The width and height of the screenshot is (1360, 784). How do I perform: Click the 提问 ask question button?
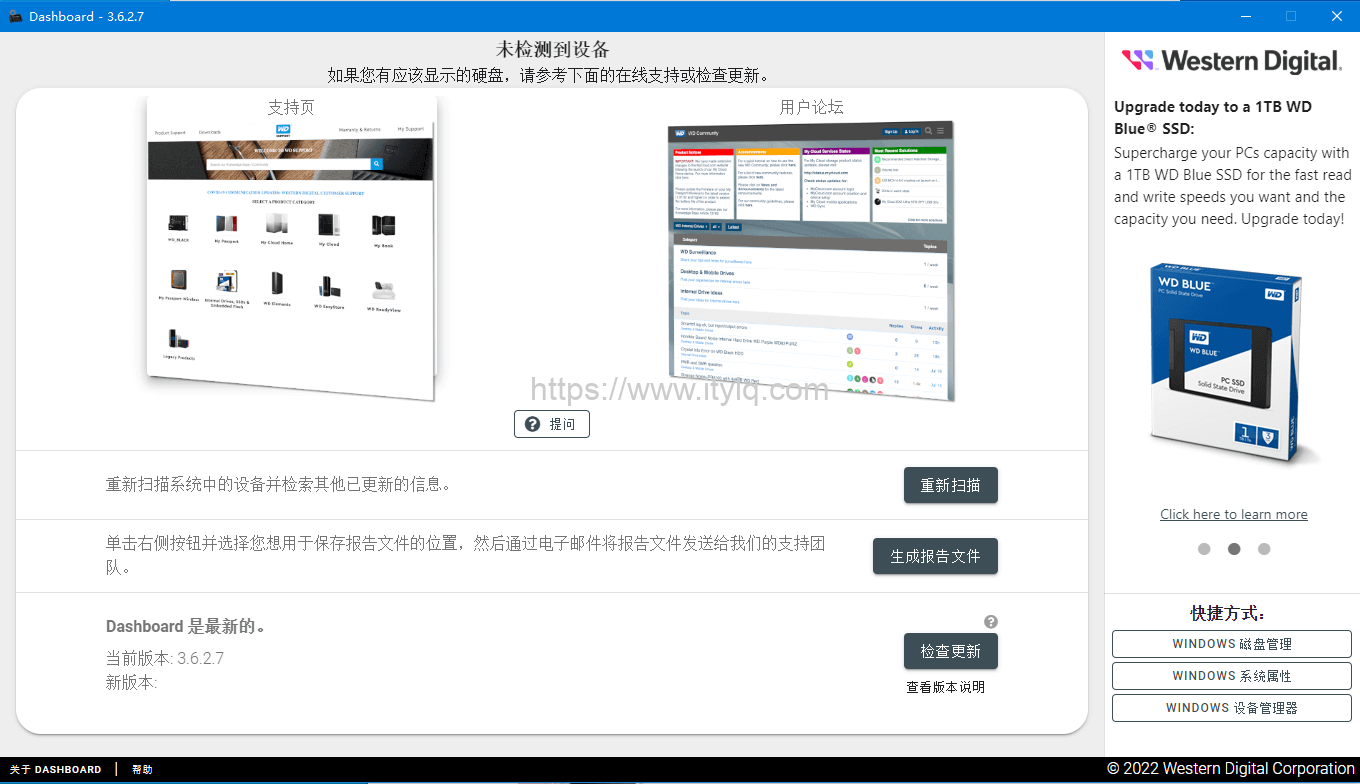552,424
